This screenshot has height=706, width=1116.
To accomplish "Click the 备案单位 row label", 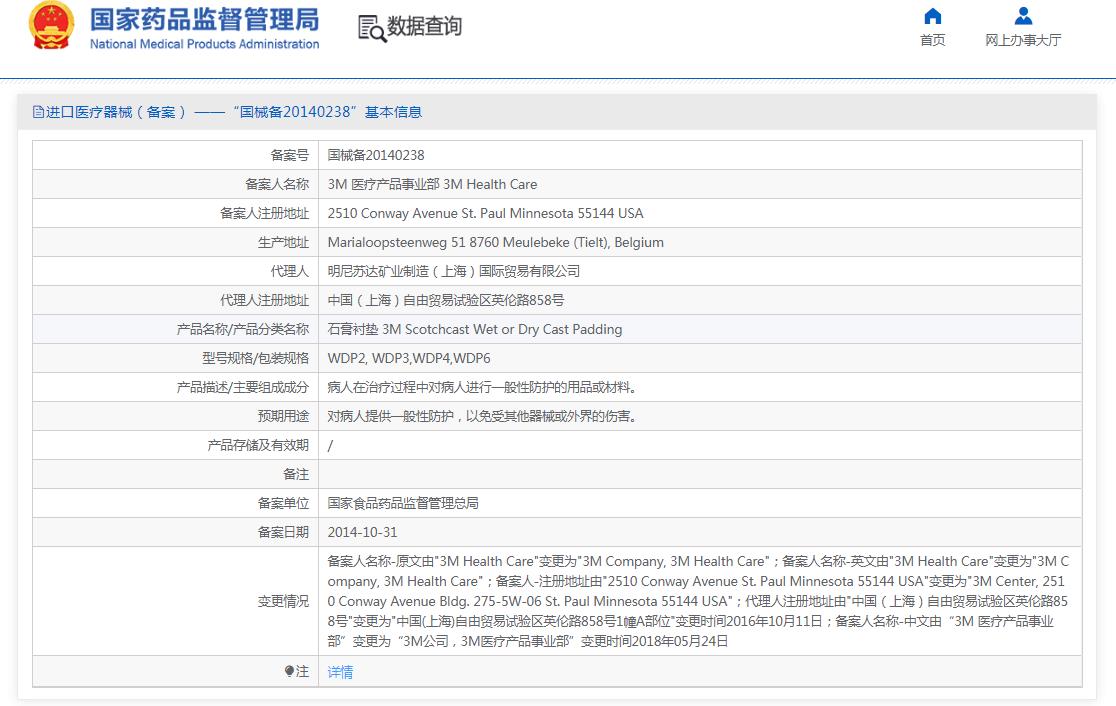I will [283, 504].
